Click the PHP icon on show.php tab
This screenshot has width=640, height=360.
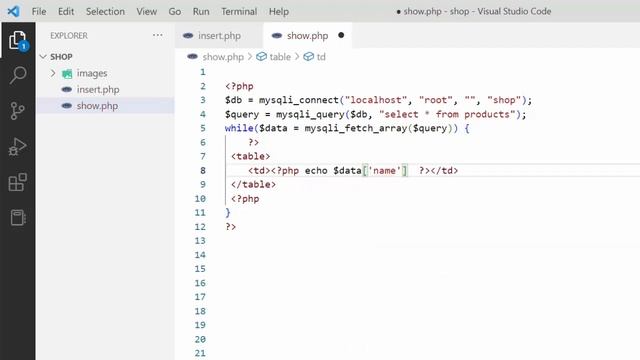pos(277,36)
